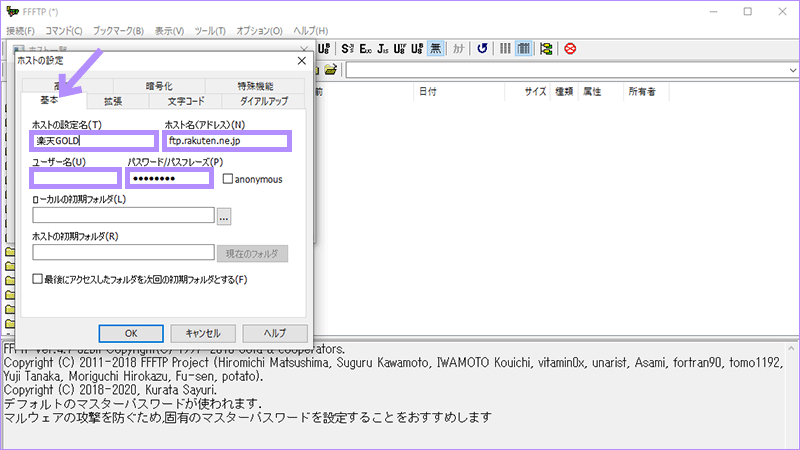Image resolution: width=800 pixels, height=450 pixels.
Task: Switch to the 暗号化 tab
Action: pyautogui.click(x=159, y=86)
